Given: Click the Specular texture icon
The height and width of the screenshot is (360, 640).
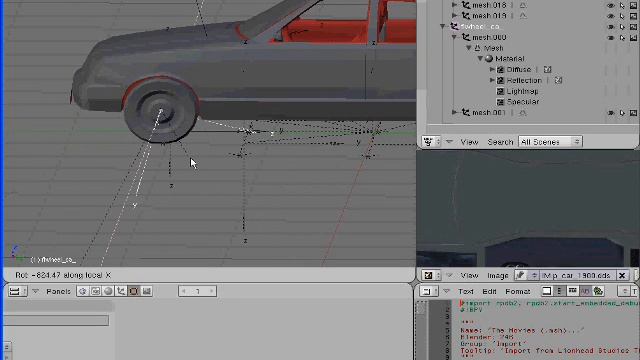Looking at the screenshot, I should (x=500, y=102).
